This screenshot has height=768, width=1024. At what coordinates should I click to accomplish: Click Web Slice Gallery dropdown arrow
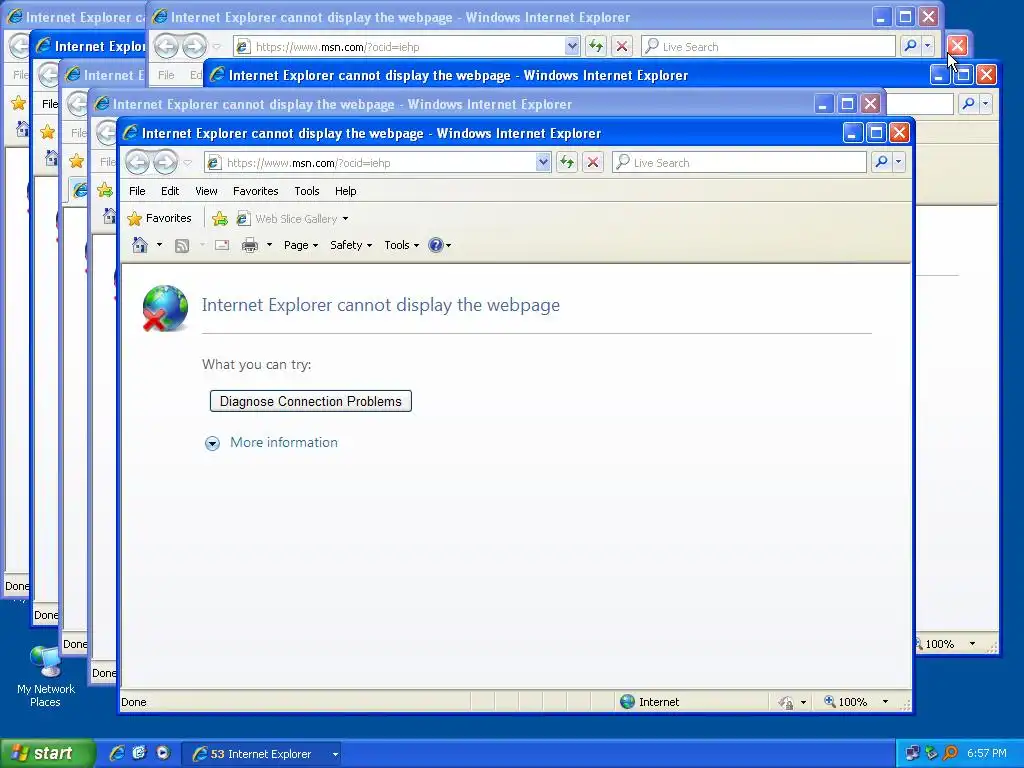point(345,219)
